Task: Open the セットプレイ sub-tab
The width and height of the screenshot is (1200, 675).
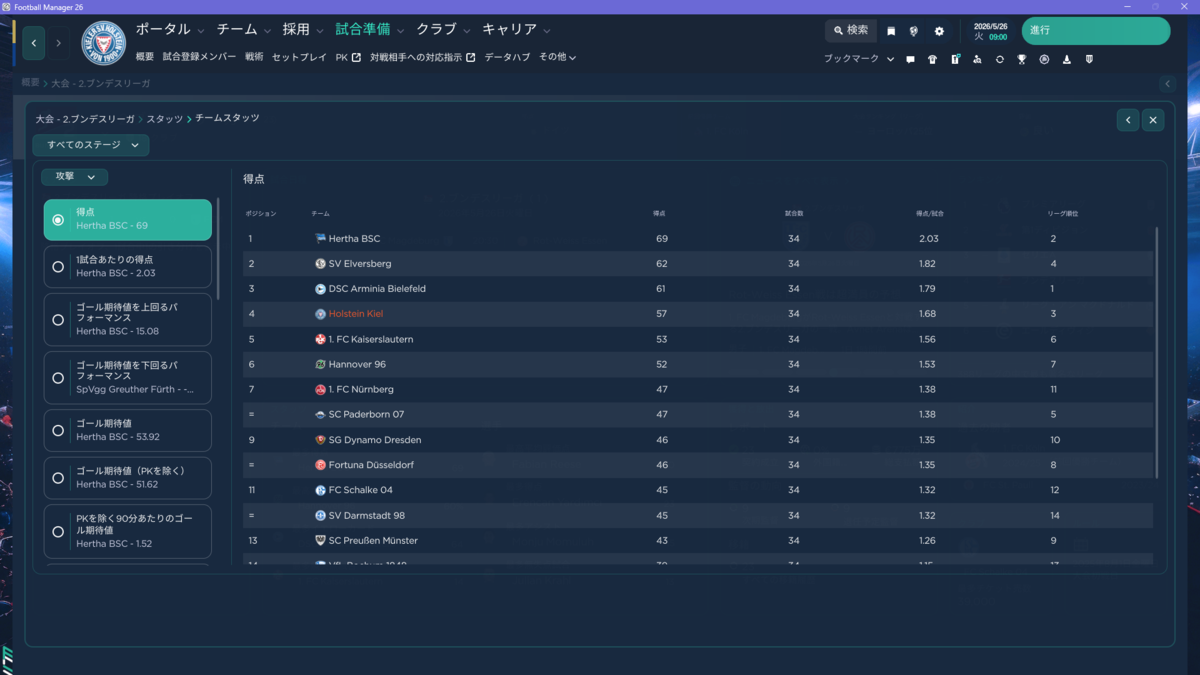Action: 299,57
